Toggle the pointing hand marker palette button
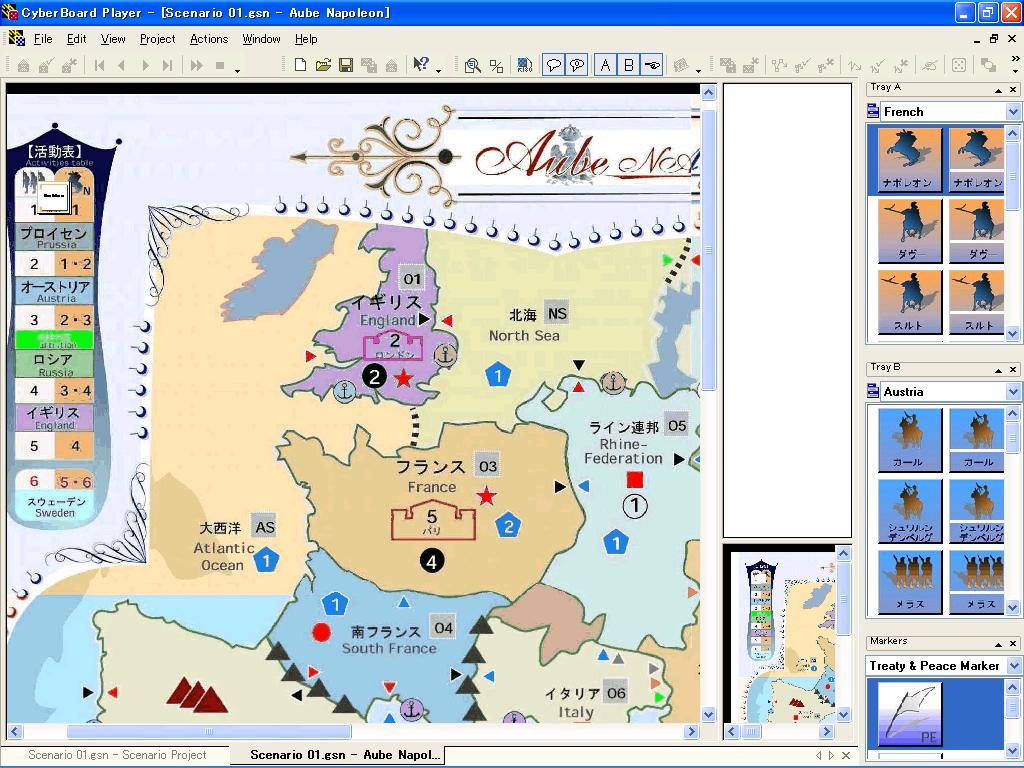Screen dimensions: 1024x768 652,65
